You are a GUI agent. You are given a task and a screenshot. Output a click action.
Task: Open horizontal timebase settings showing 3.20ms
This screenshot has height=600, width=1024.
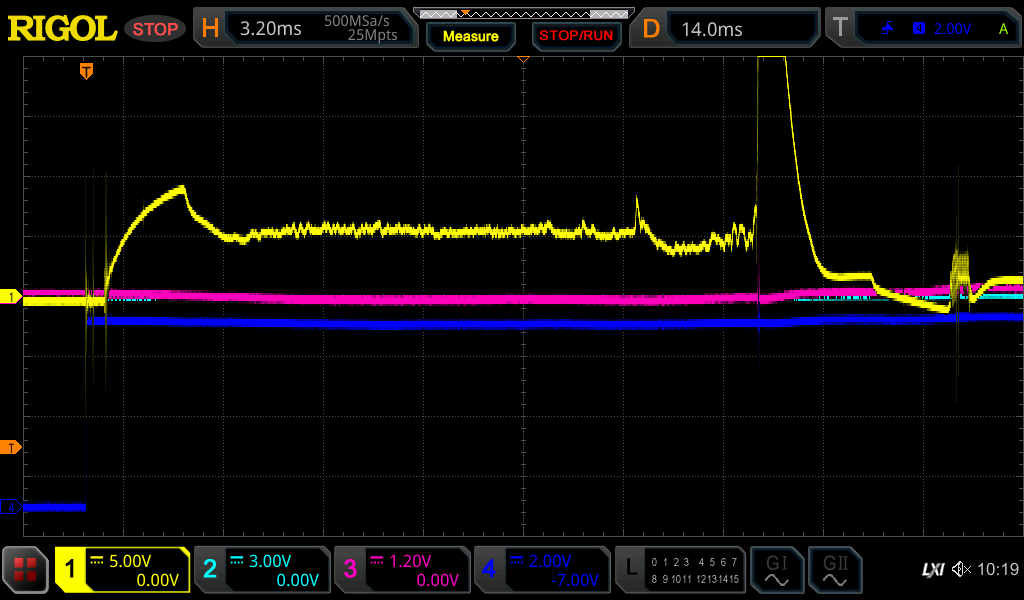(x=303, y=29)
